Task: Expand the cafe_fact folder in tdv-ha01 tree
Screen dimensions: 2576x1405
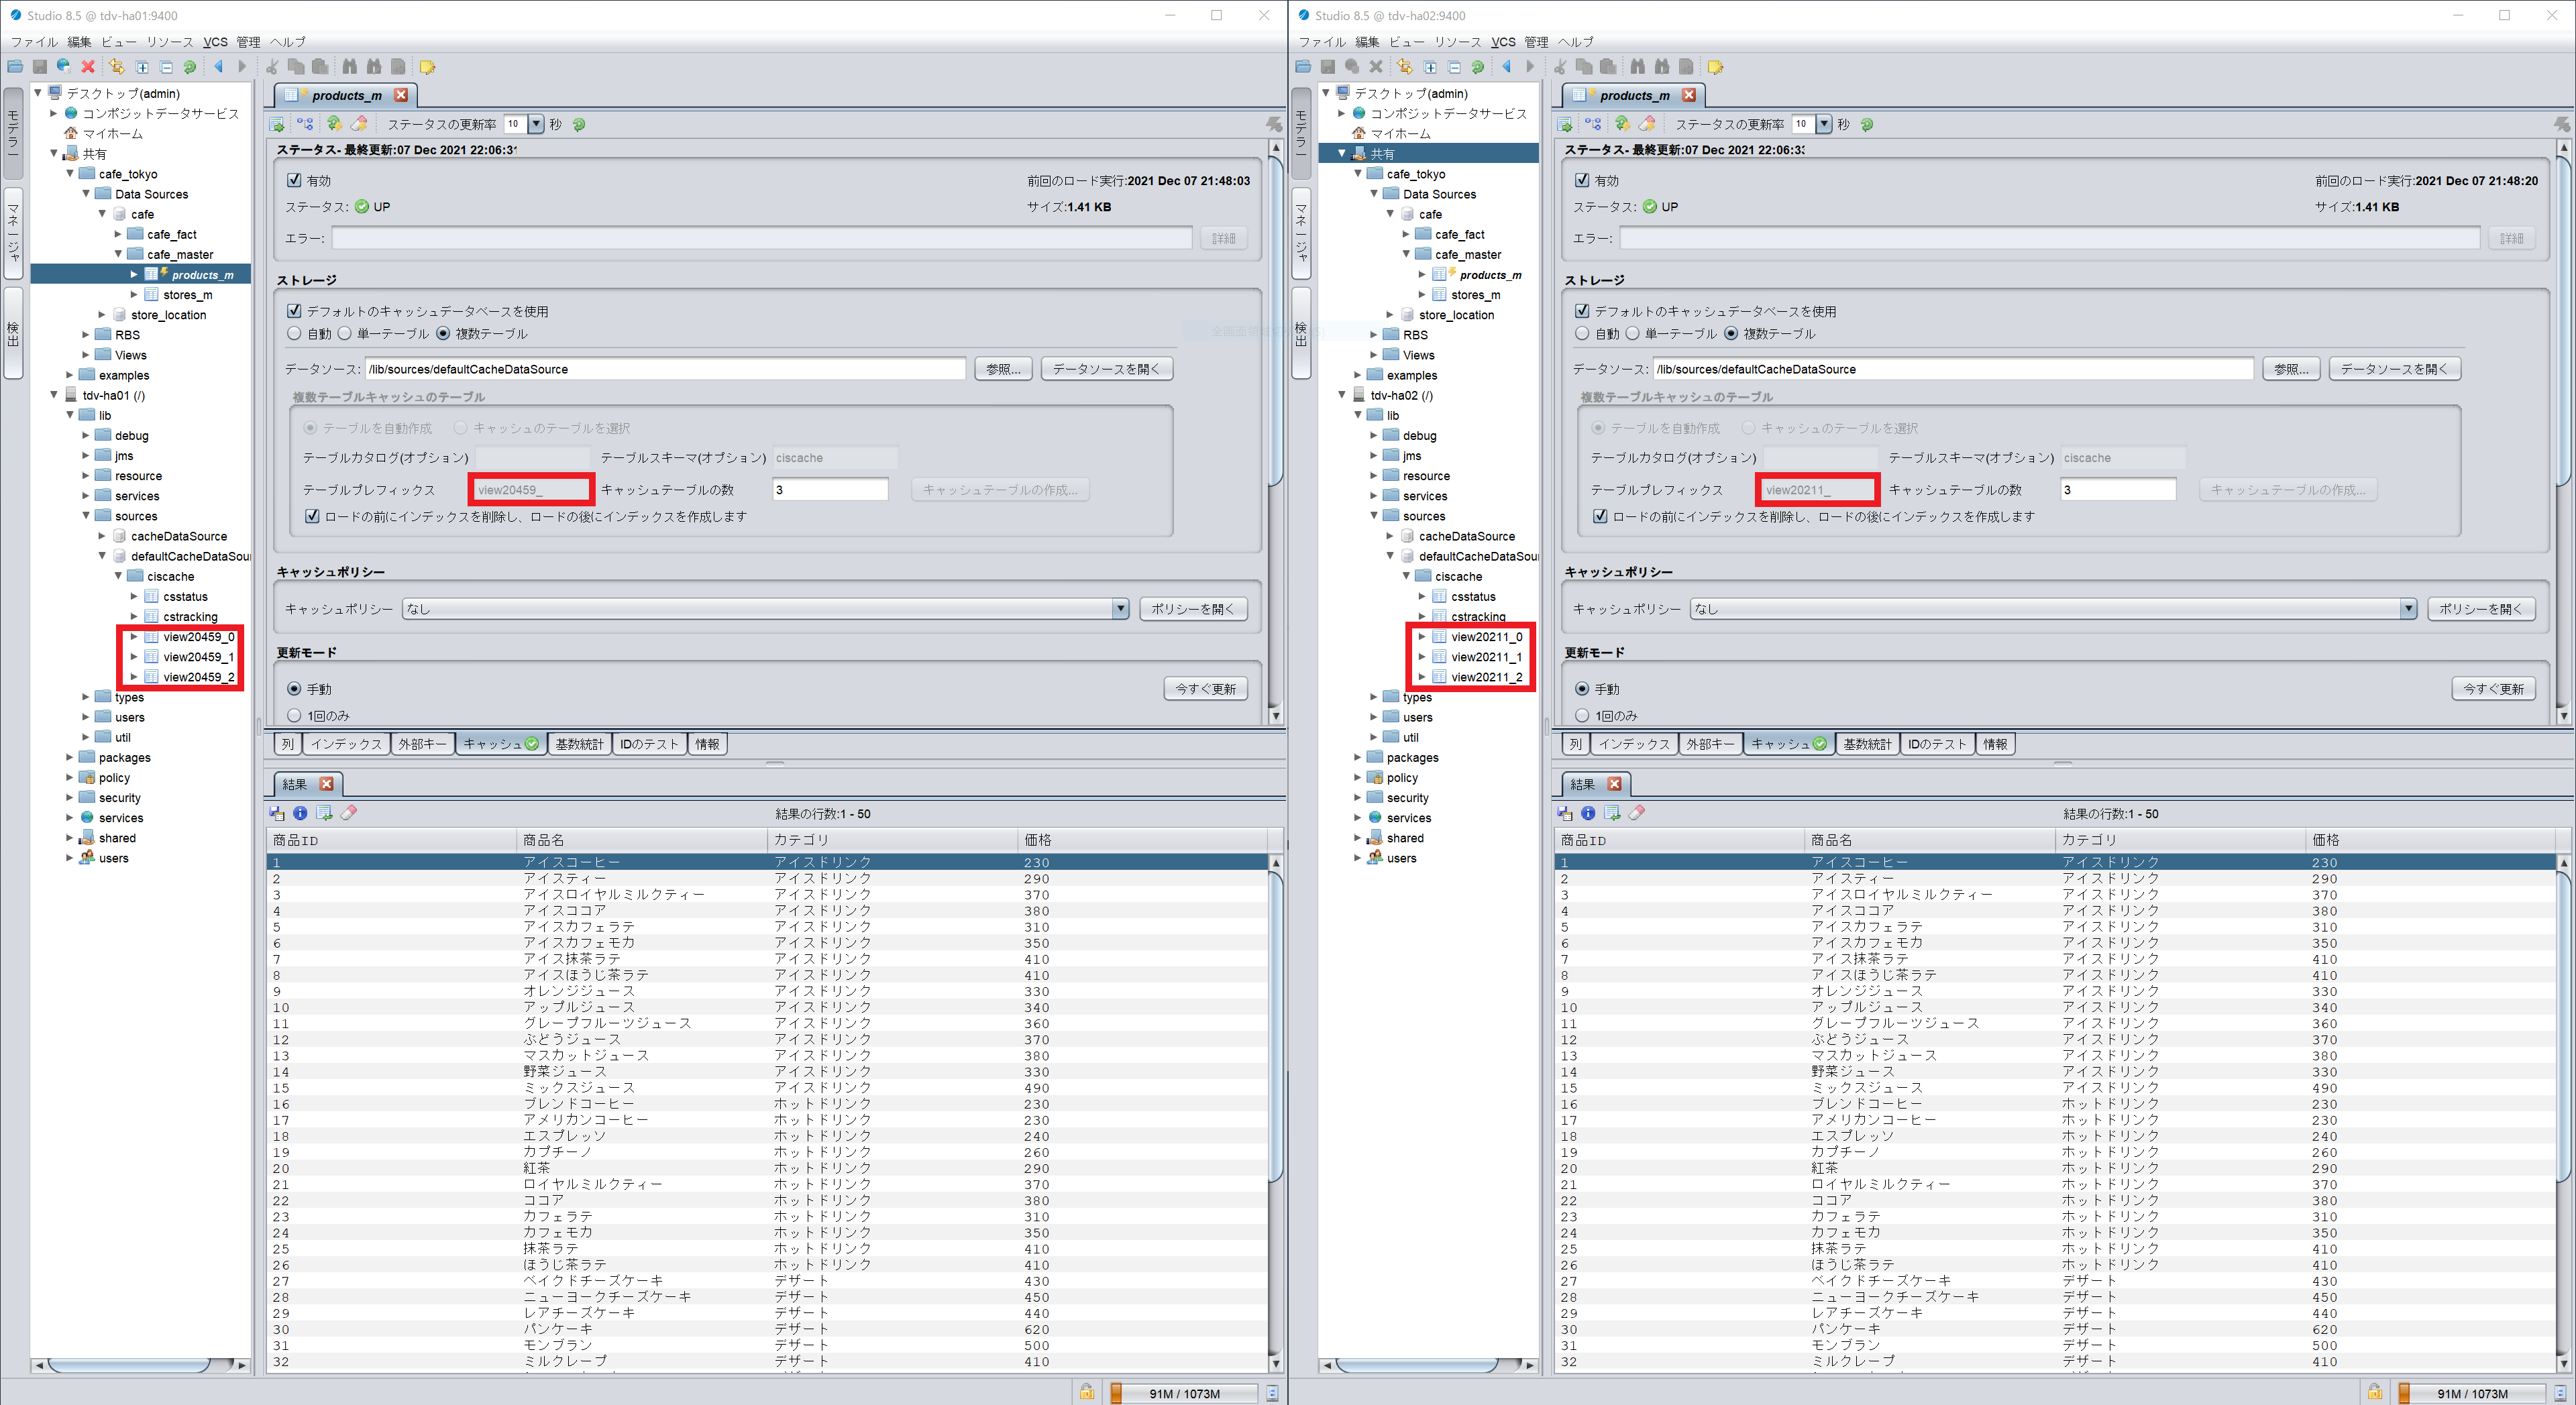Action: [x=118, y=234]
